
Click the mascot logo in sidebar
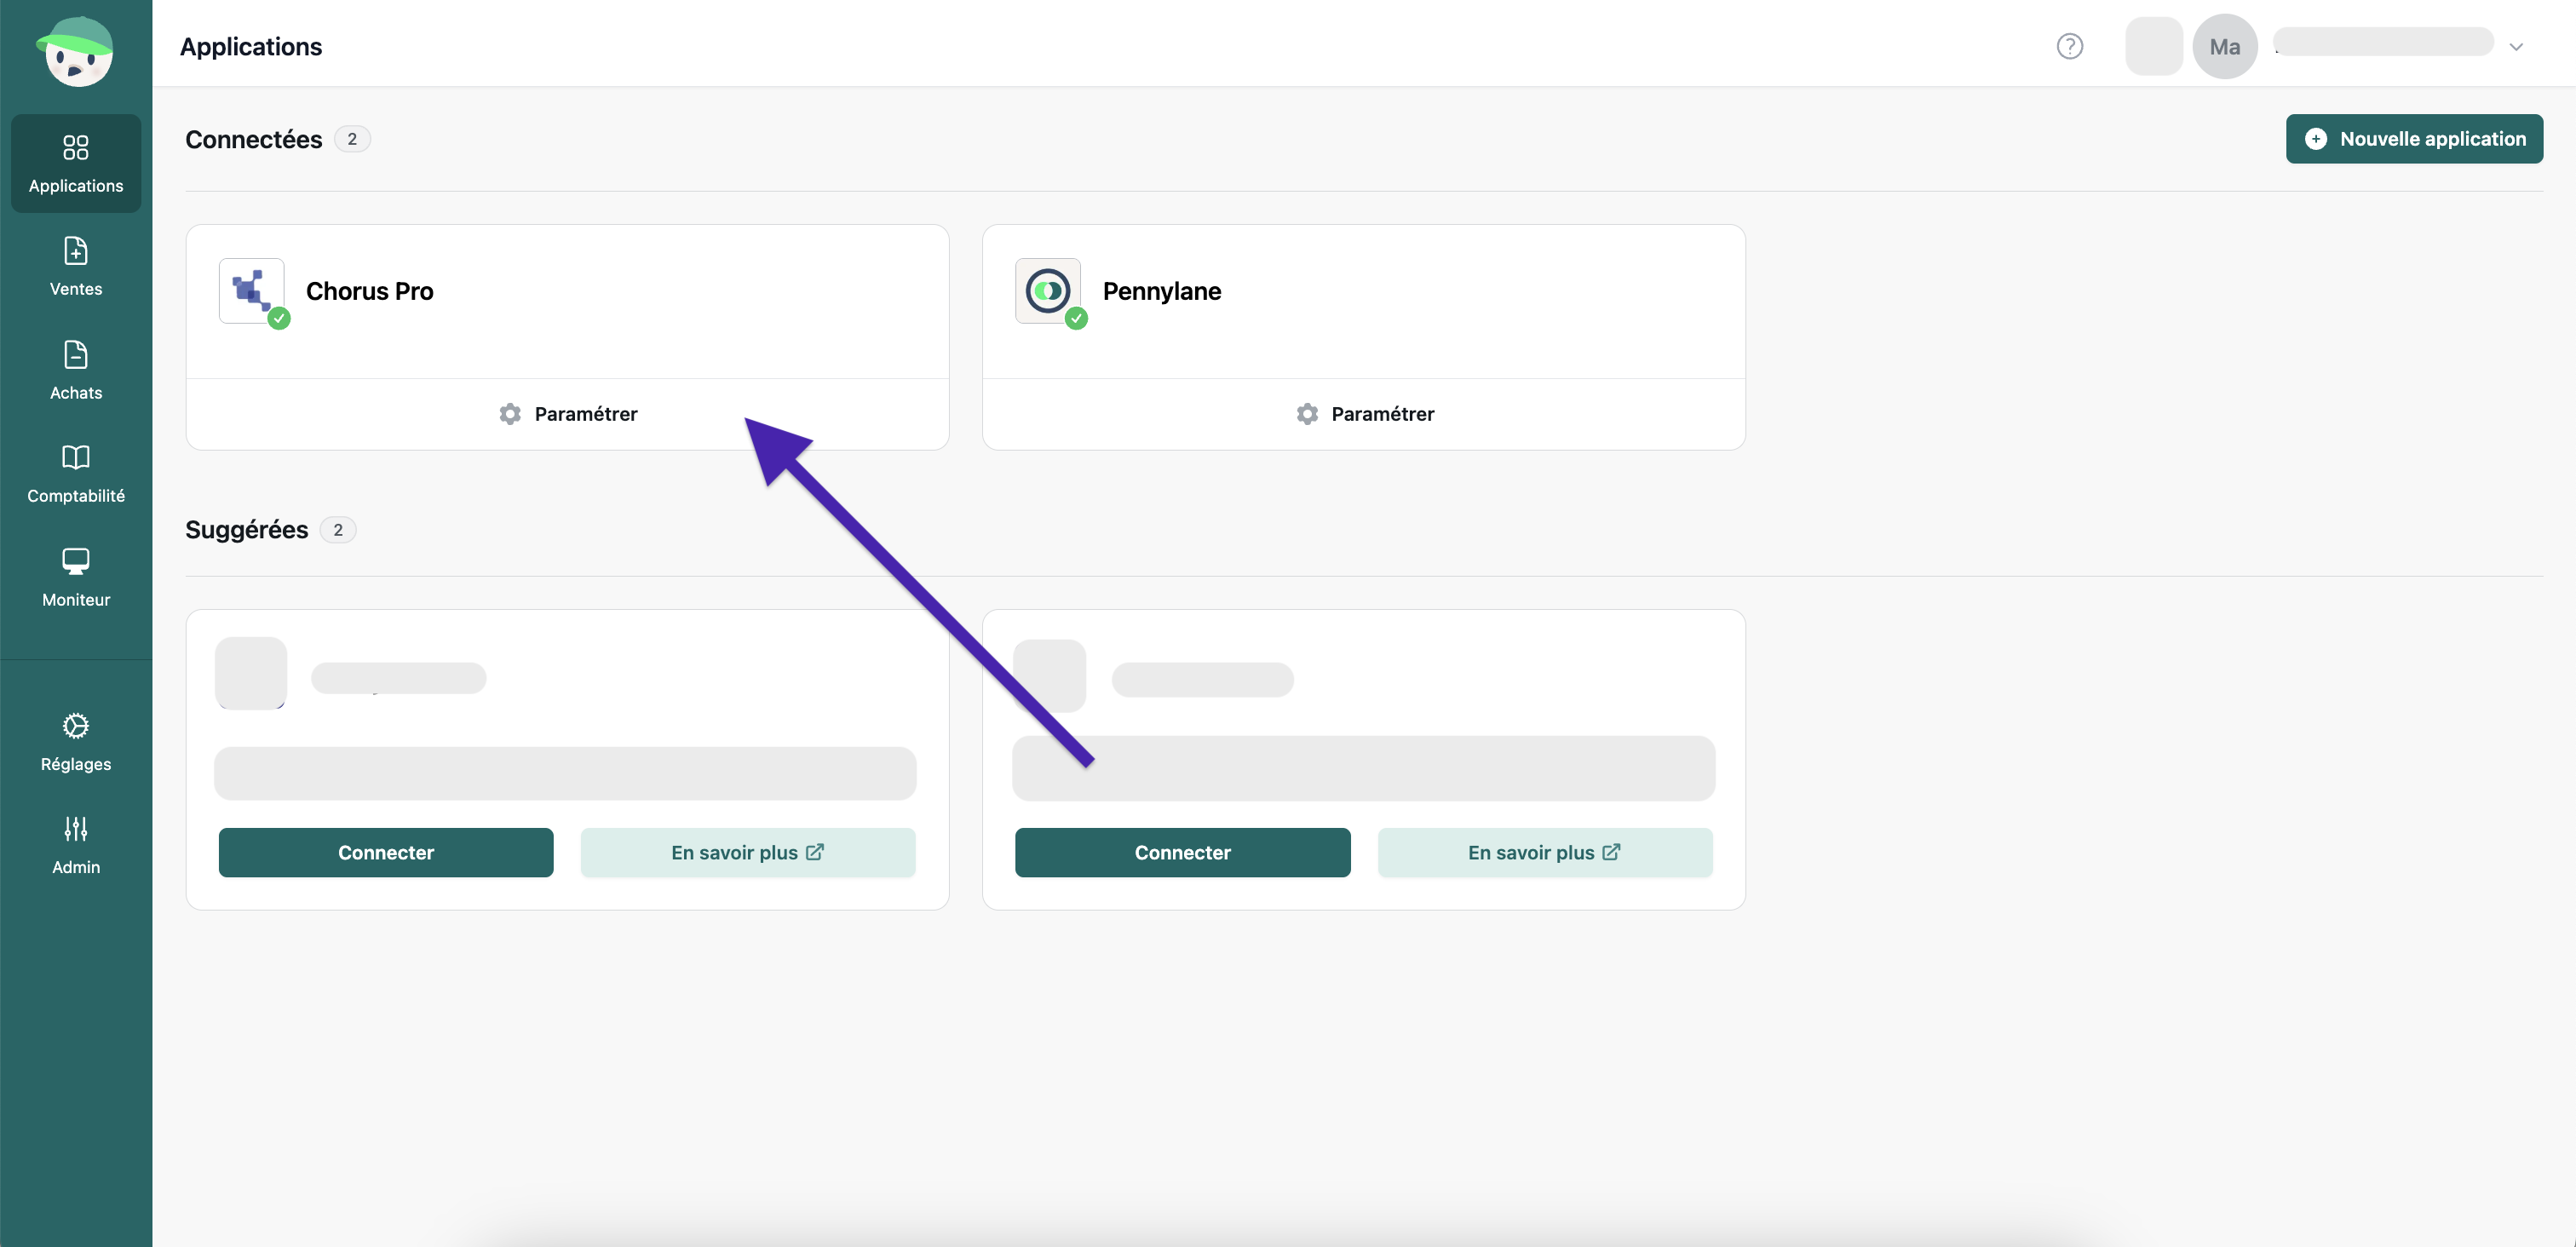click(76, 52)
